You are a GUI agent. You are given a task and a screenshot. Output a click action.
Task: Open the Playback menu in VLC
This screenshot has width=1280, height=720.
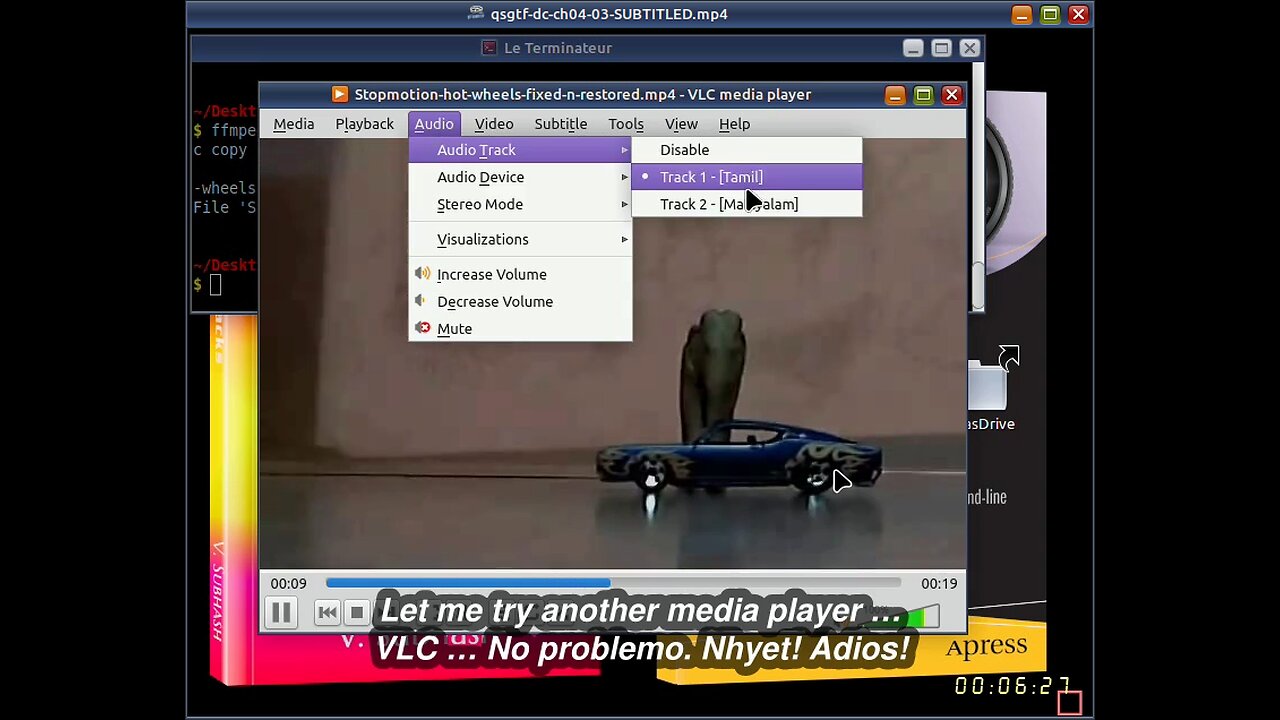coord(364,124)
